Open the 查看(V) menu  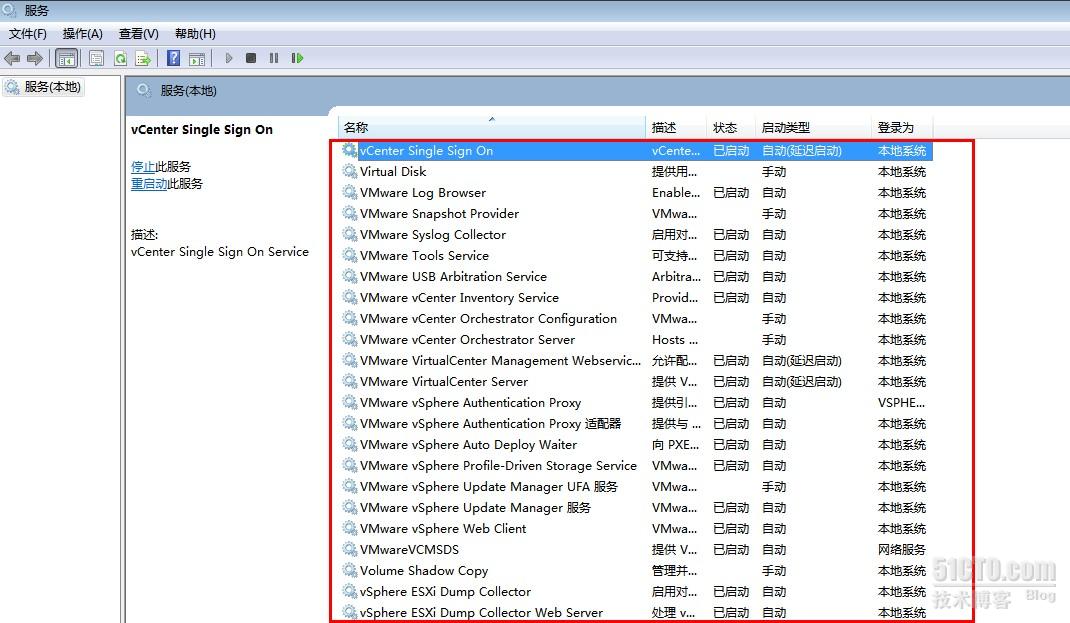coord(139,33)
